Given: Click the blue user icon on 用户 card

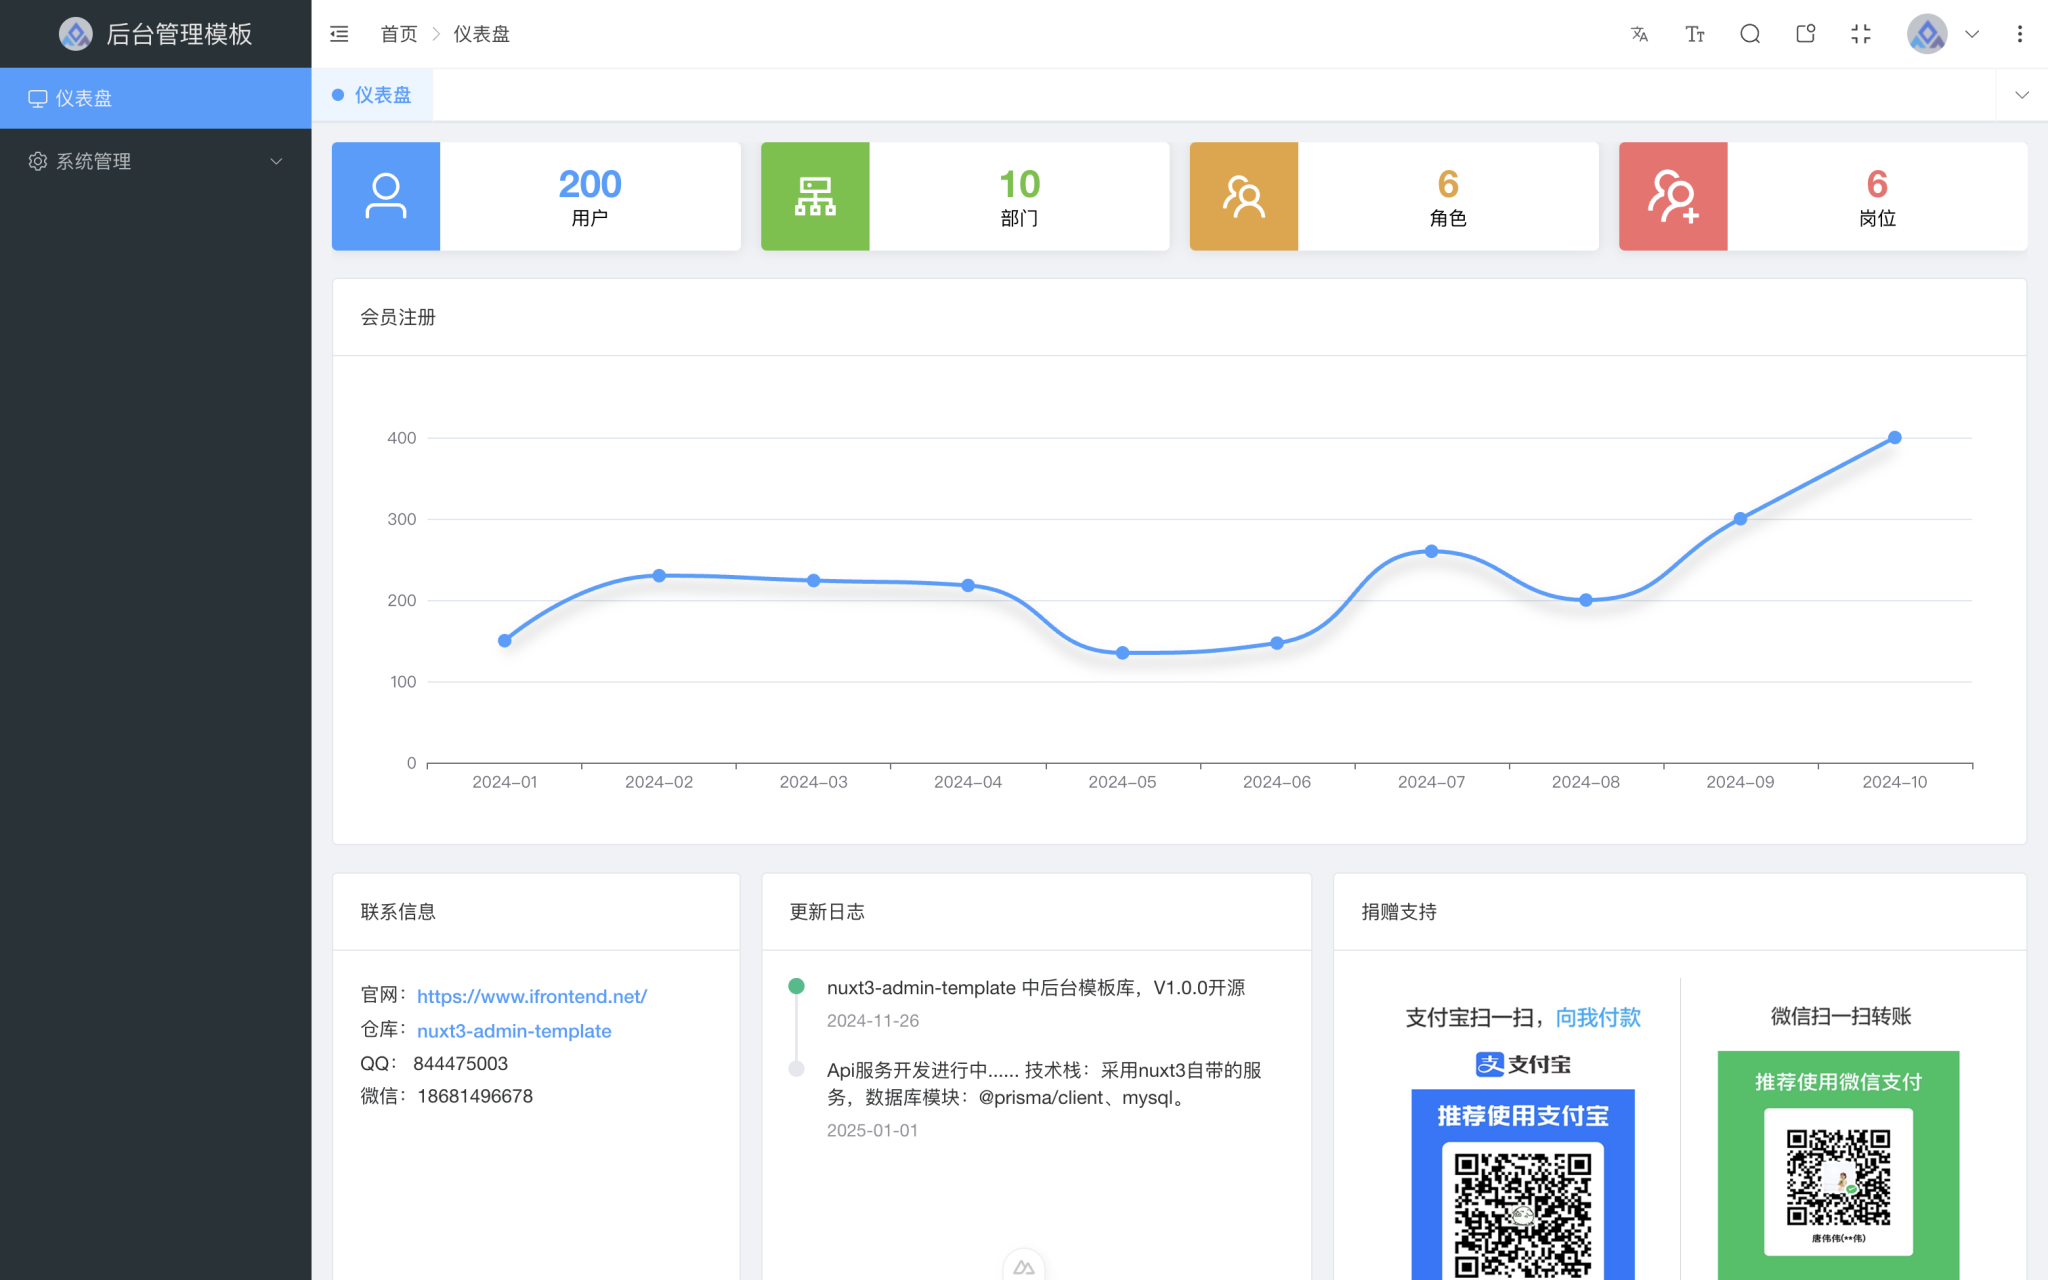Looking at the screenshot, I should pos(386,196).
